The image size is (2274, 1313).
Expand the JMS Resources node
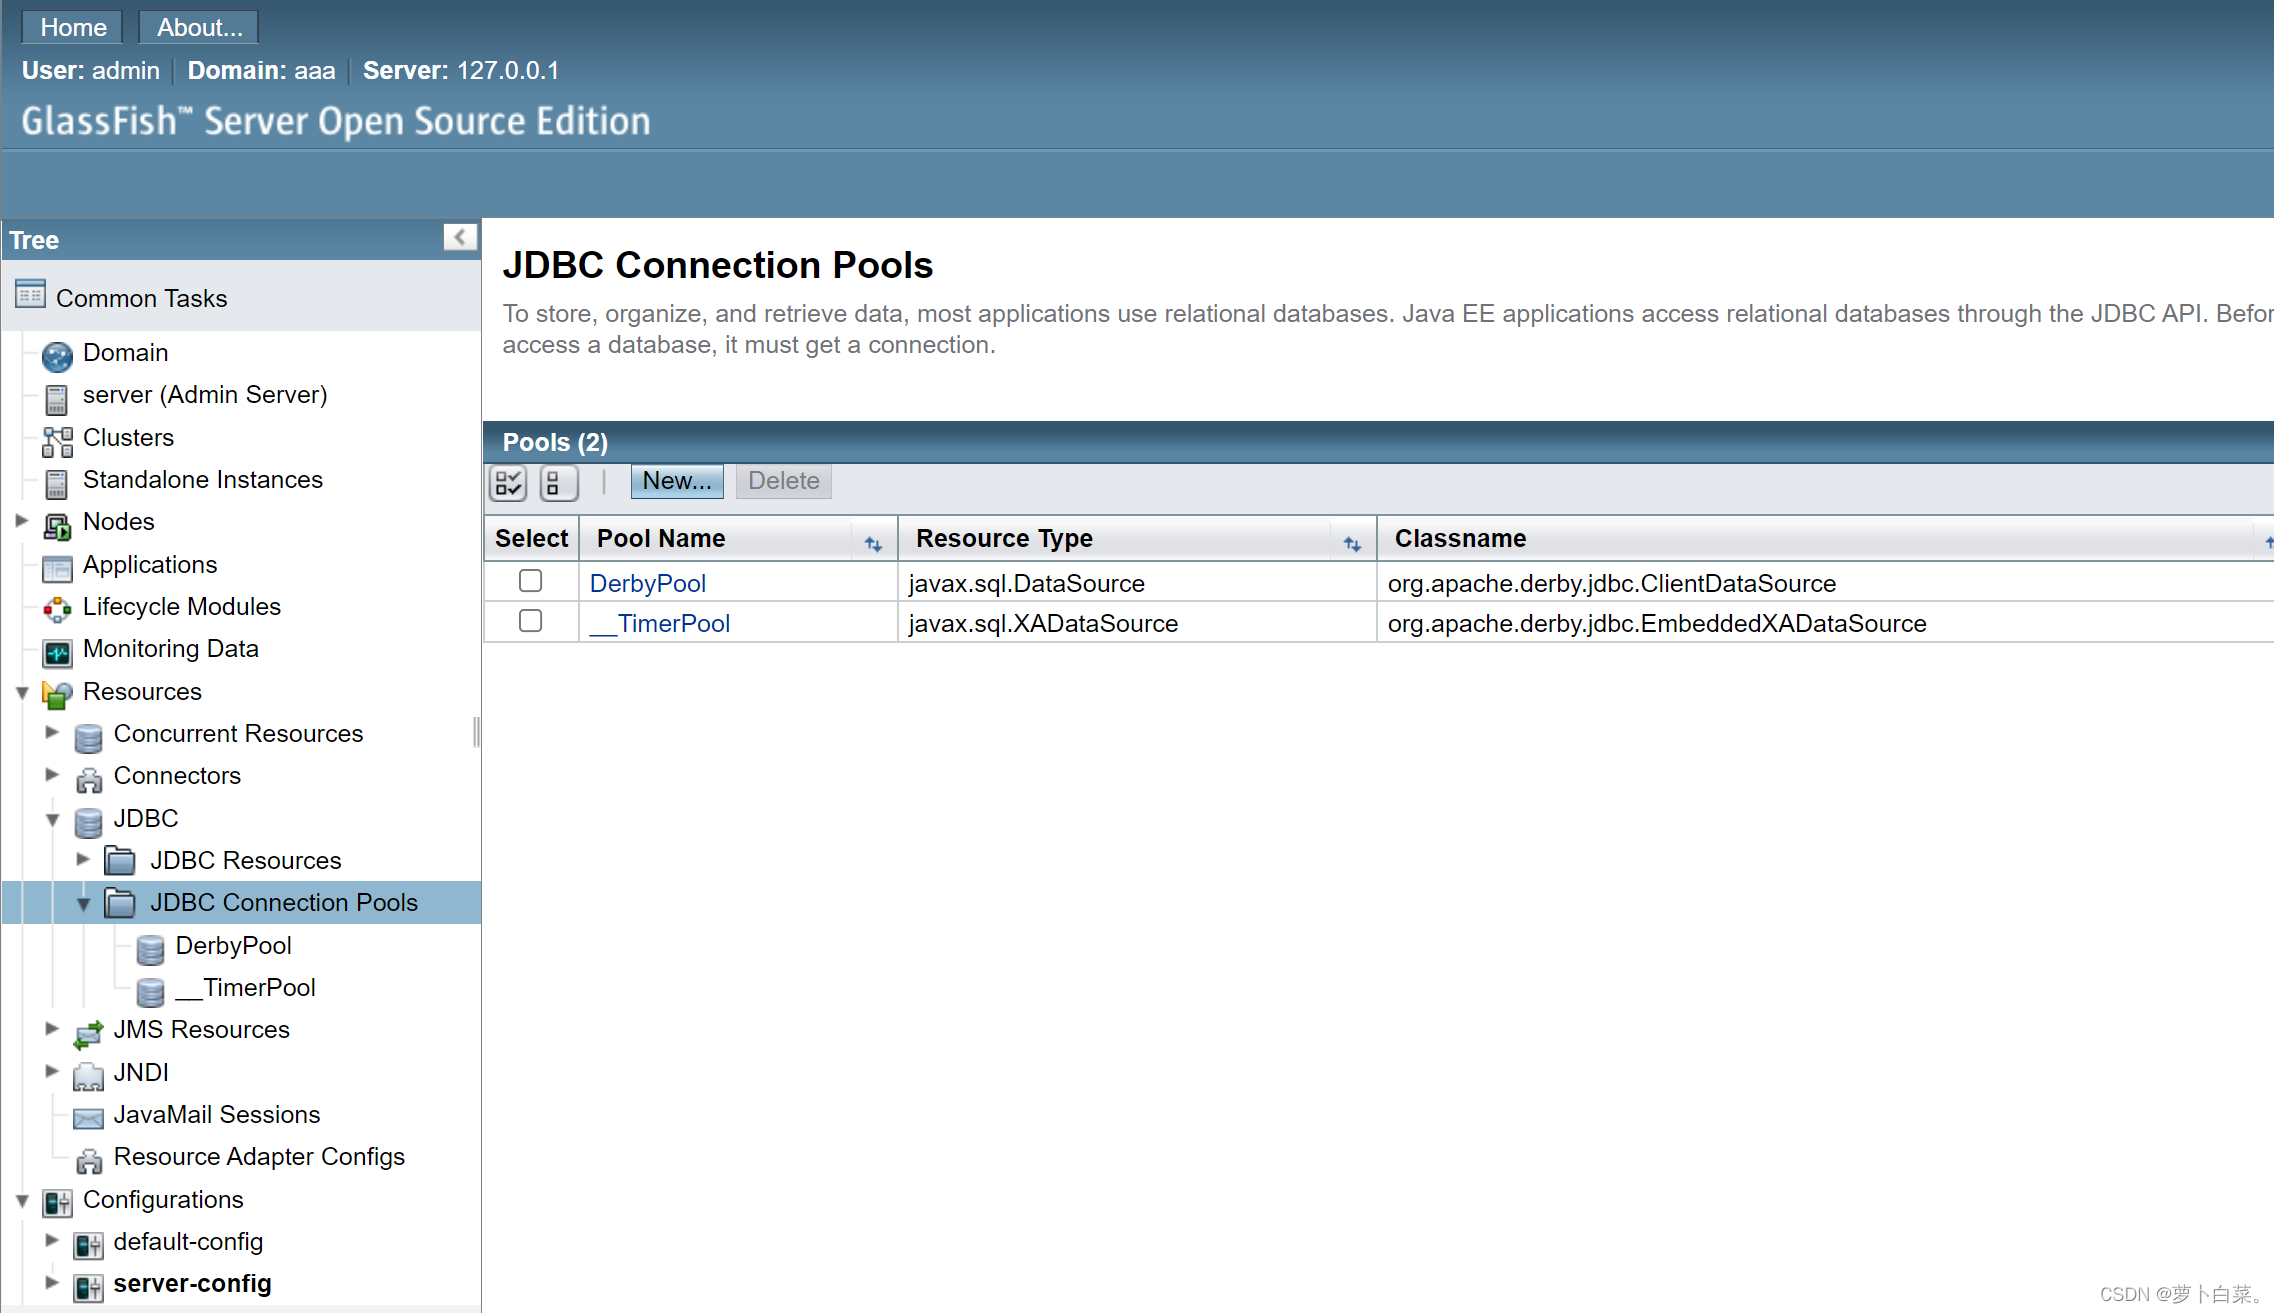(x=52, y=1028)
